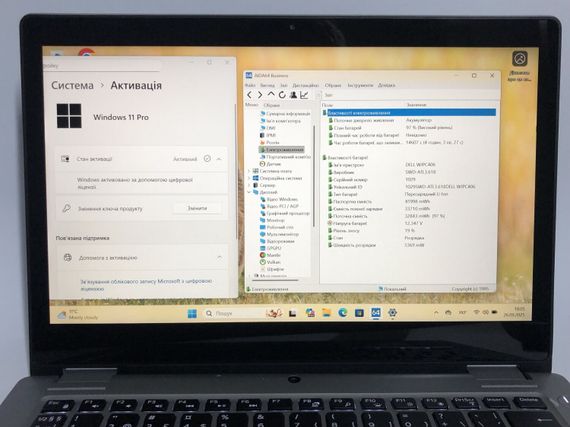This screenshot has height=427, width=570.
Task: Open Microsoft Edge from the taskbar
Action: click(342, 313)
